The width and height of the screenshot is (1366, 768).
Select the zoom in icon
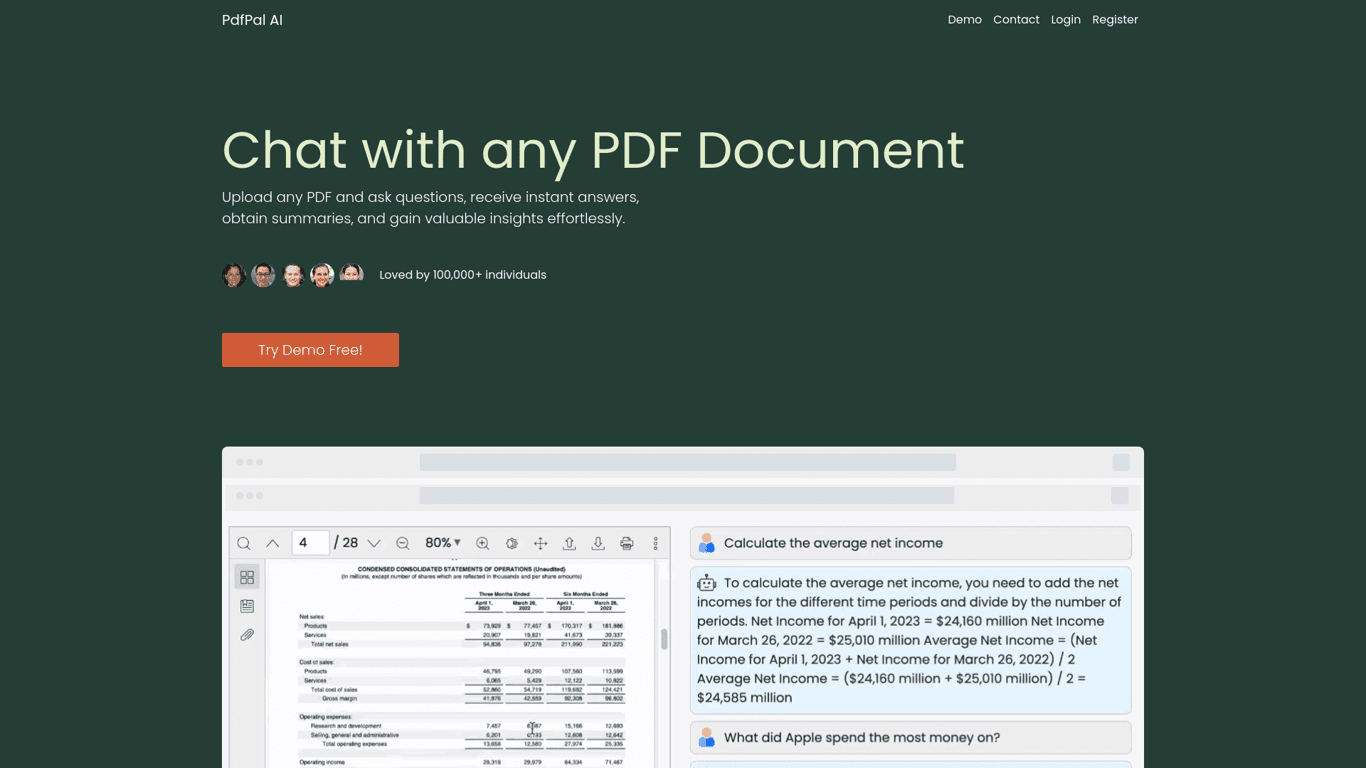tap(482, 543)
